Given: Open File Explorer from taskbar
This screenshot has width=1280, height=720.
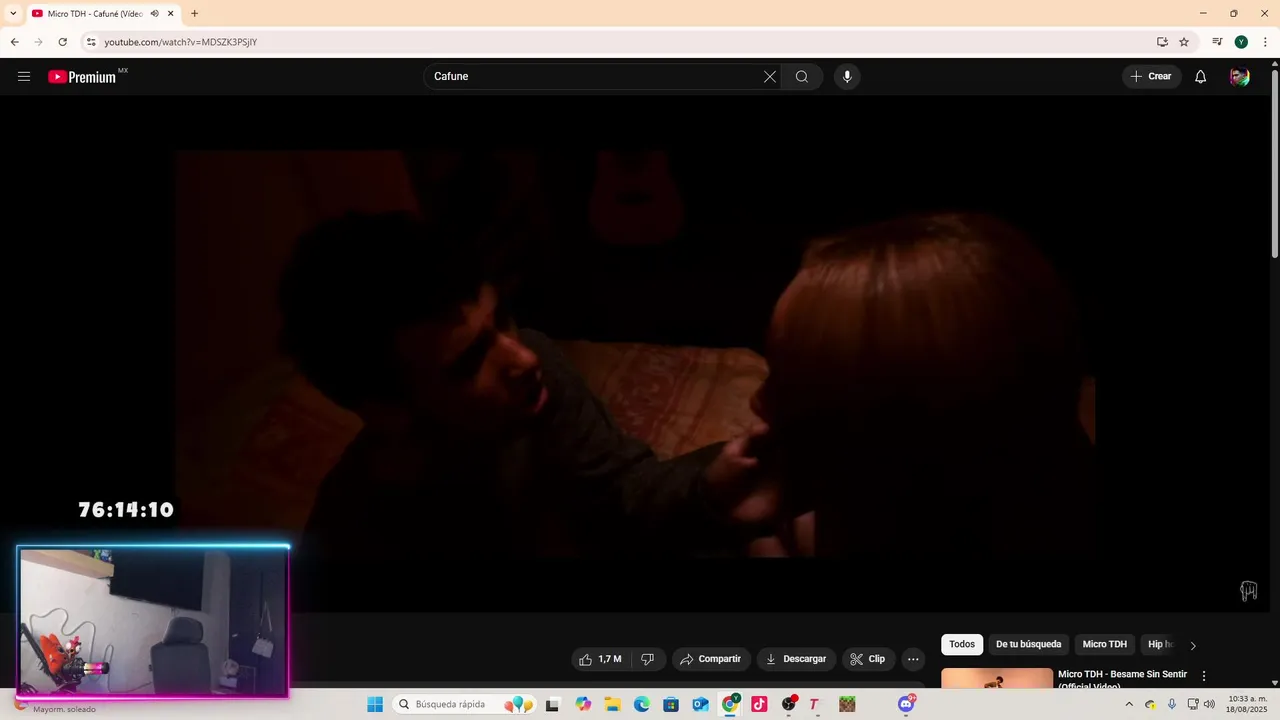Looking at the screenshot, I should click(612, 704).
